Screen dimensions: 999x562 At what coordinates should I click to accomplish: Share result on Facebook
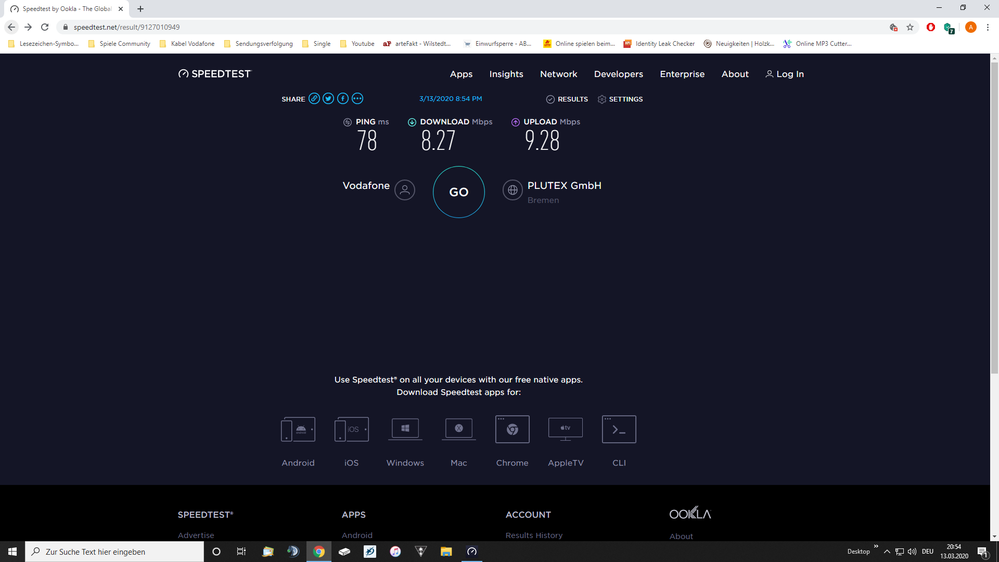tap(343, 99)
